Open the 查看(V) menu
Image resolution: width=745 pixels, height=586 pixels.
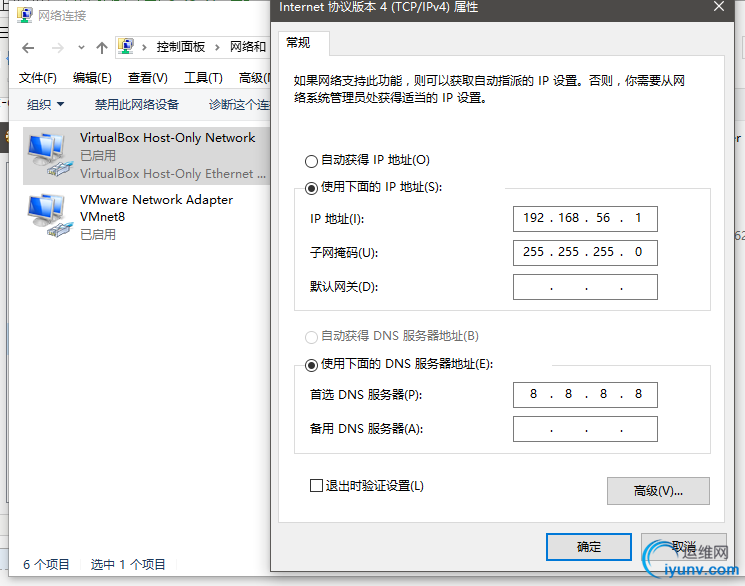coord(148,77)
